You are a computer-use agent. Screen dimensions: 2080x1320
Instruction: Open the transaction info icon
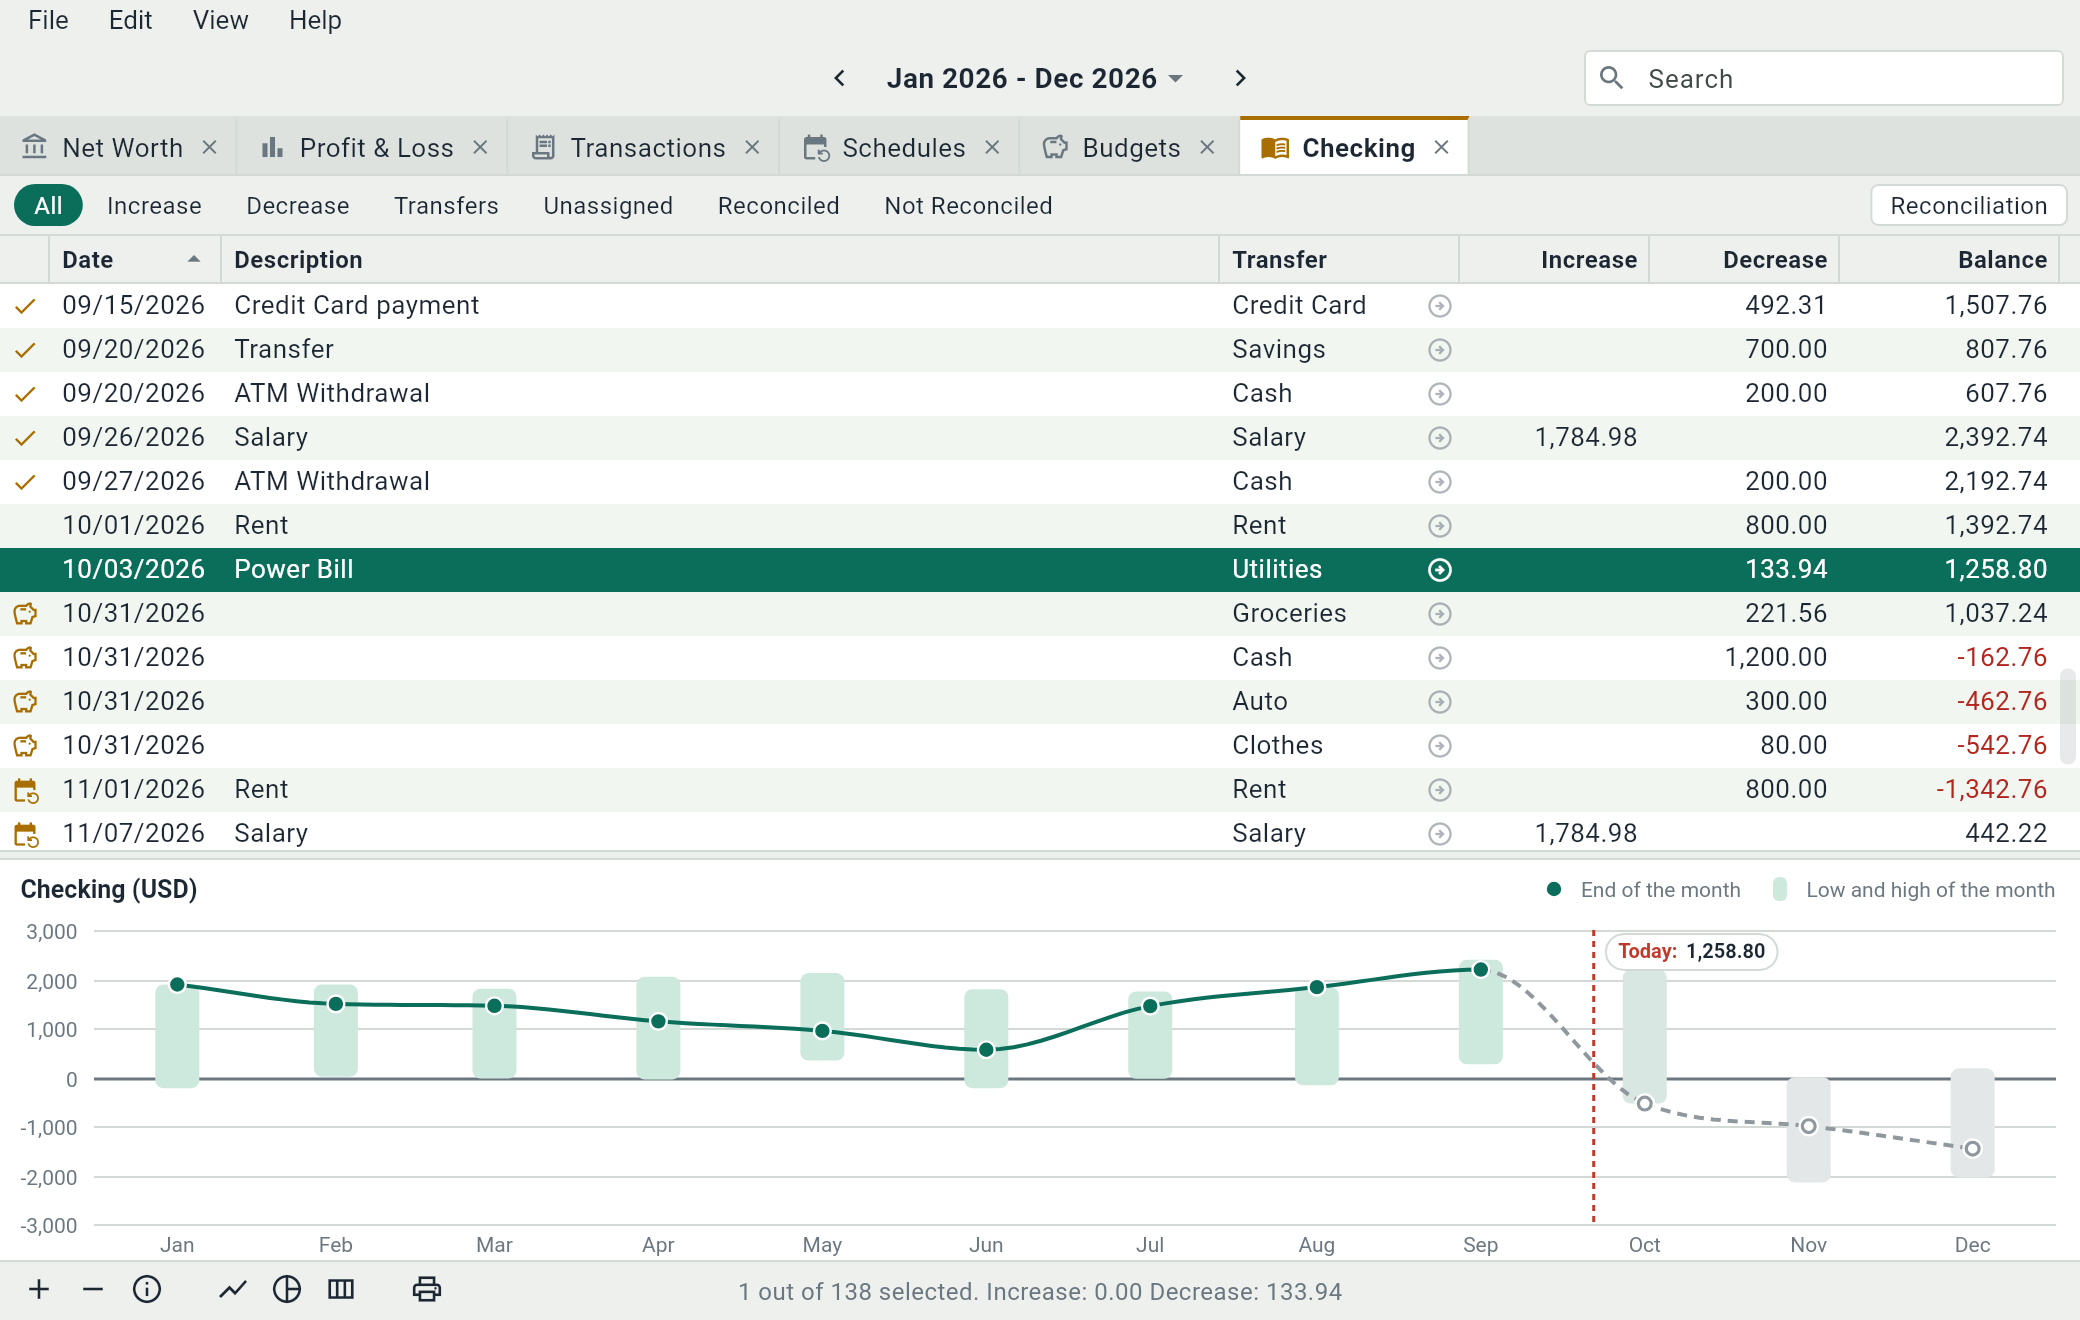tap(147, 1290)
